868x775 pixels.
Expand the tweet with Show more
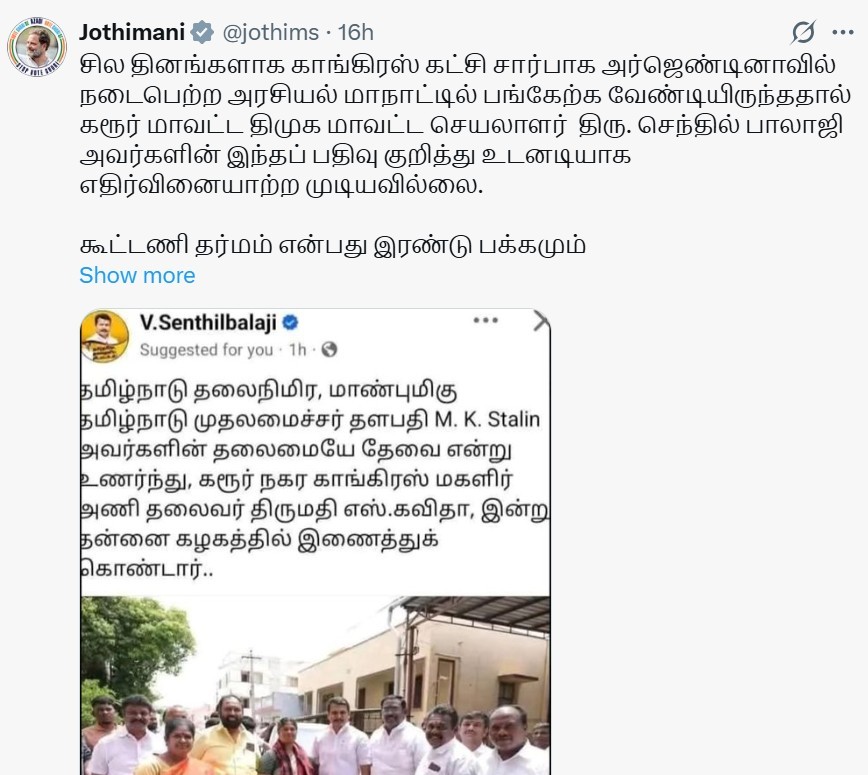137,275
